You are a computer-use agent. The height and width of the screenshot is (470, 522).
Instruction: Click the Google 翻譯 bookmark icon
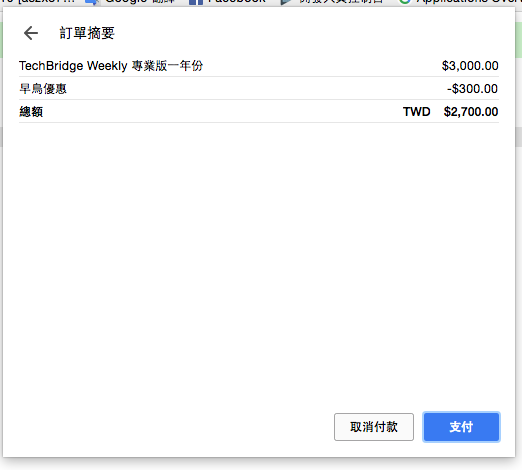click(92, 2)
